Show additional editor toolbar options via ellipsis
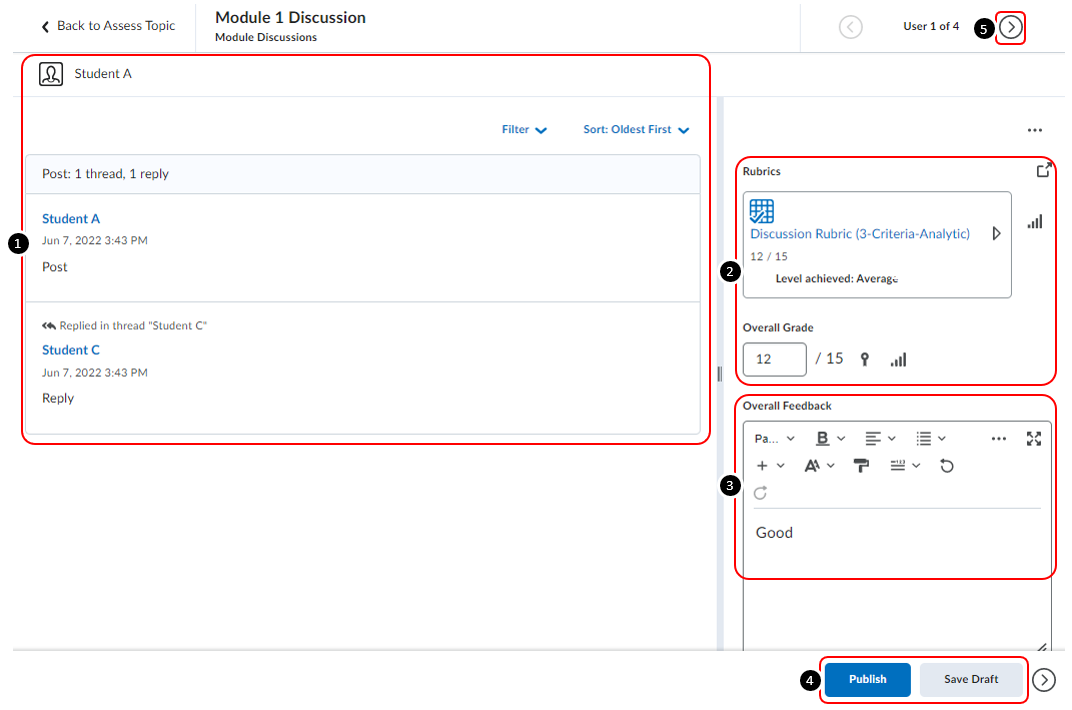Image resolution: width=1072 pixels, height=710 pixels. pyautogui.click(x=1000, y=438)
